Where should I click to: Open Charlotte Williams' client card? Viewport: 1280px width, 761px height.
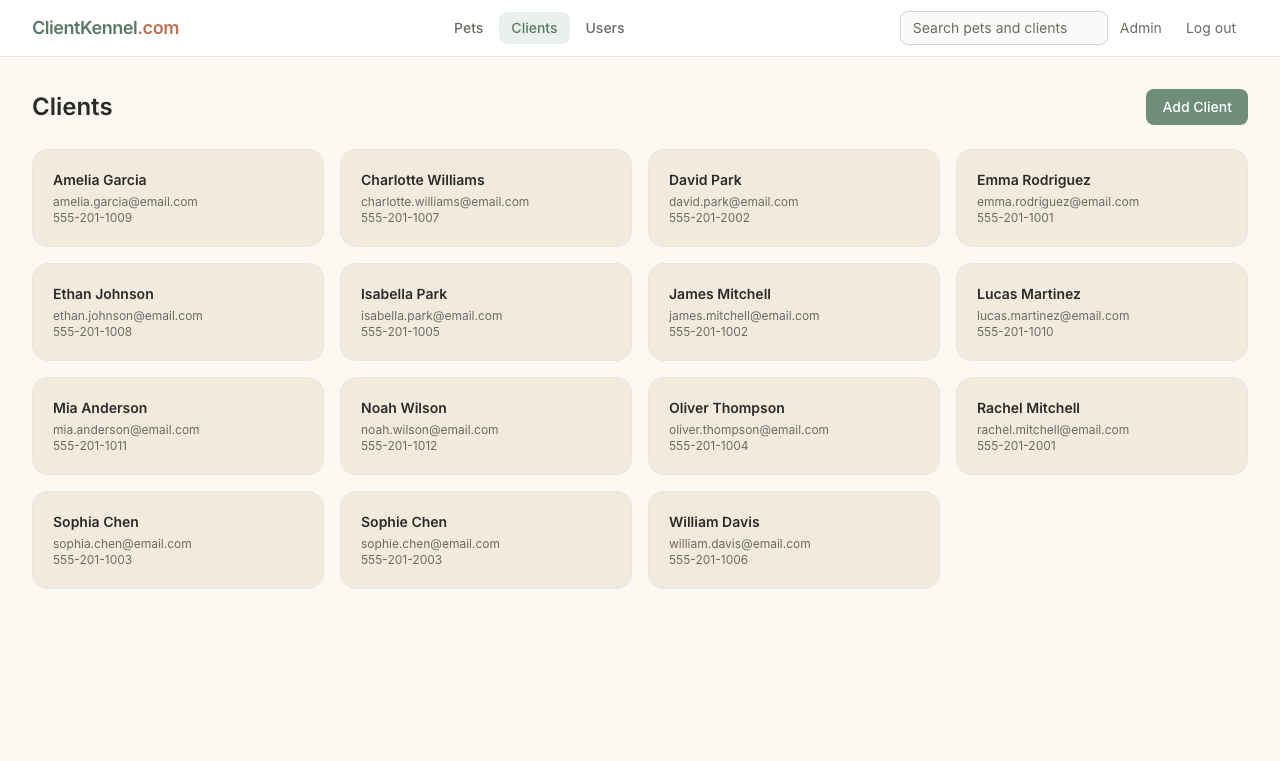[x=486, y=198]
